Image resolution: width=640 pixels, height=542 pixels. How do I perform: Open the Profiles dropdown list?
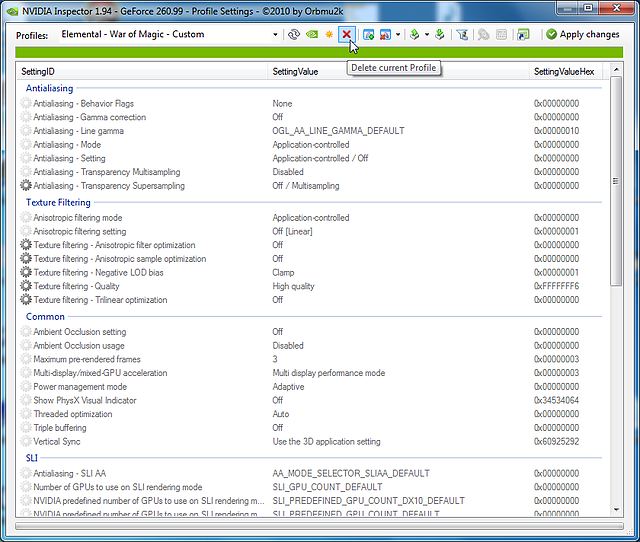pyautogui.click(x=275, y=35)
